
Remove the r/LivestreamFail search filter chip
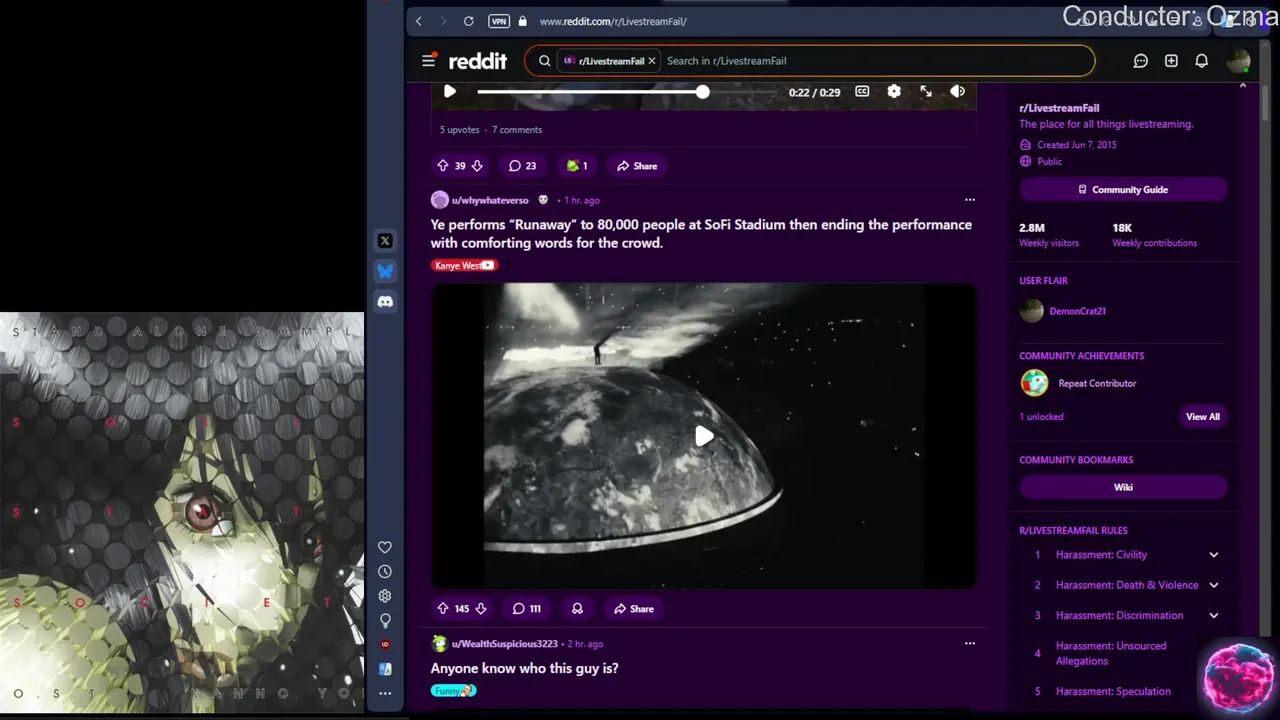coord(652,61)
